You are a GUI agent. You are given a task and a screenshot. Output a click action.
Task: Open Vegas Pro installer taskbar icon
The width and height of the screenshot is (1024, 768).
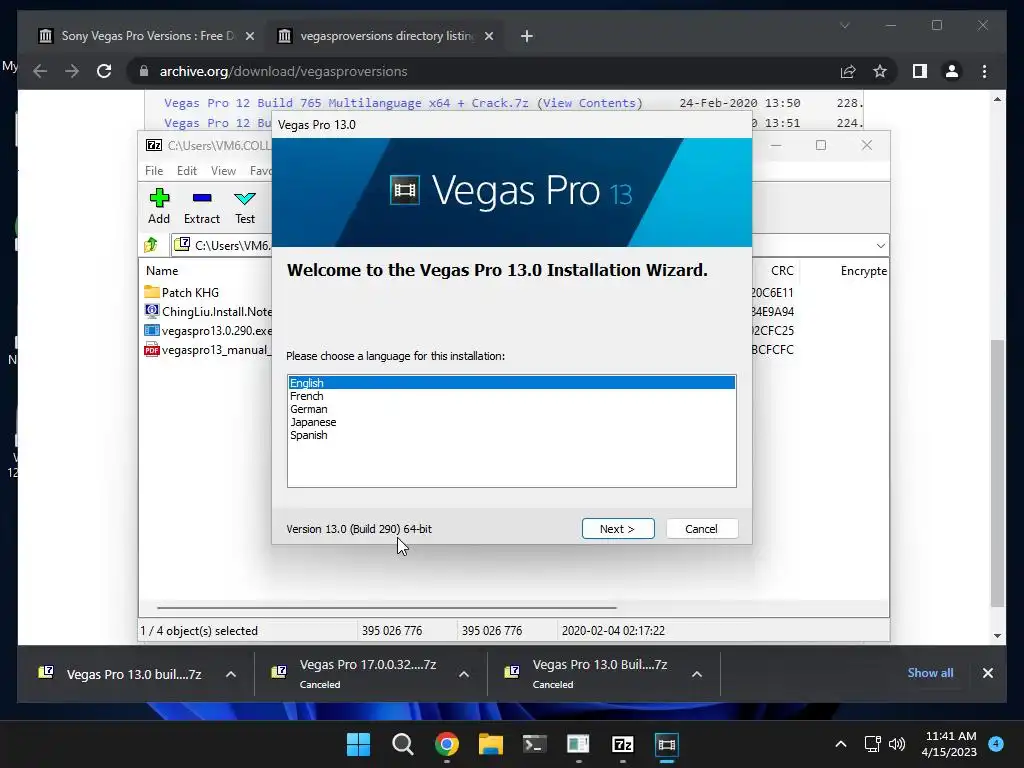667,744
